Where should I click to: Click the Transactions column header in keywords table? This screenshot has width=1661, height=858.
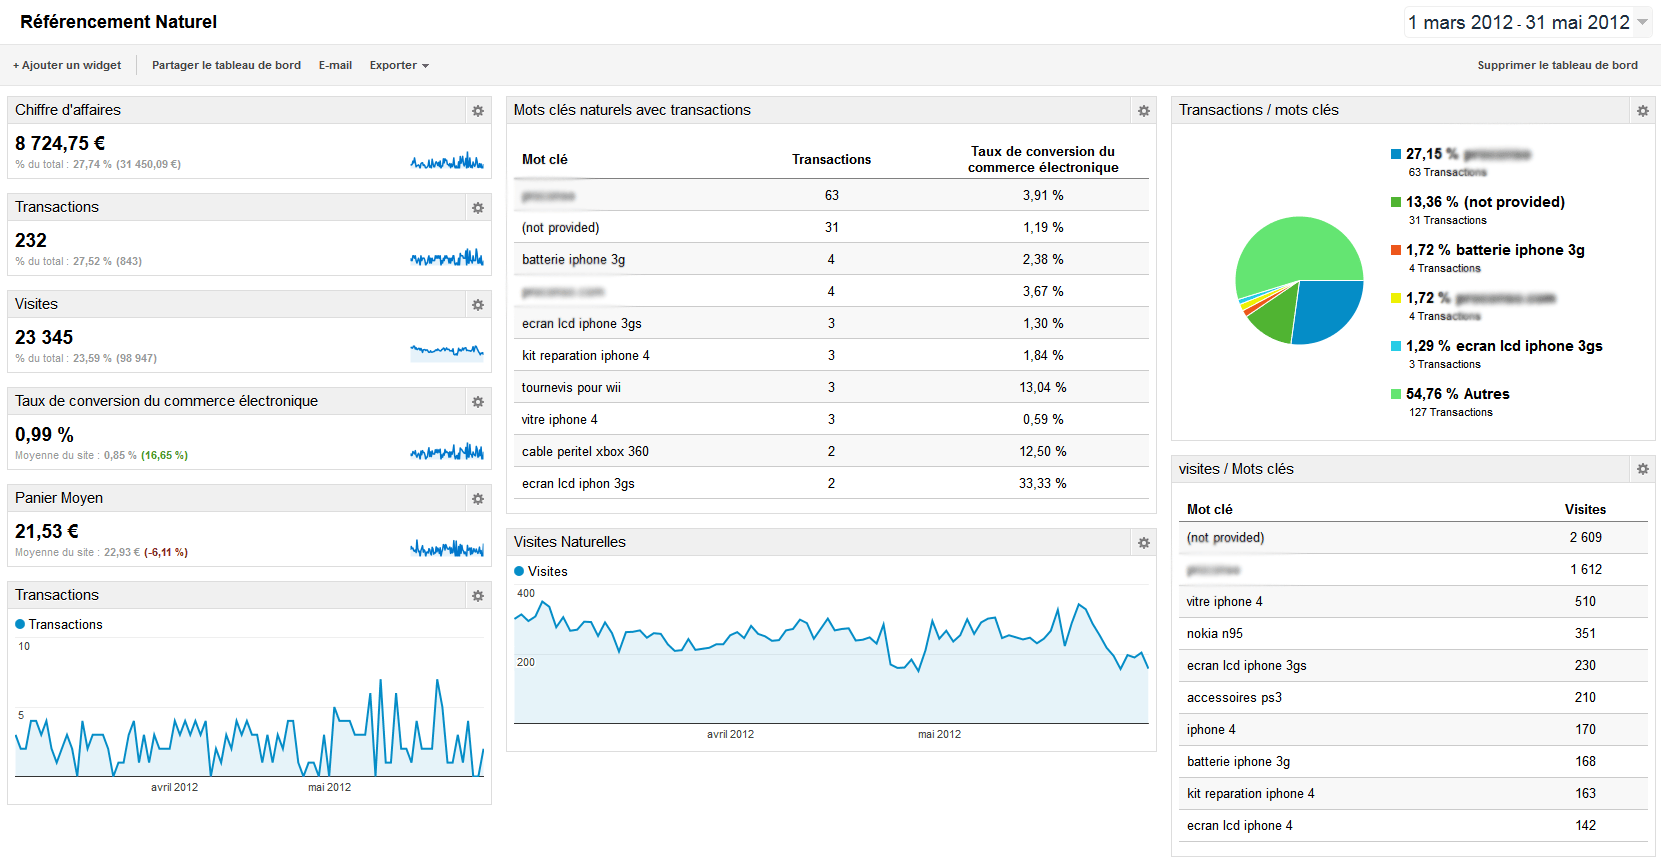point(831,160)
